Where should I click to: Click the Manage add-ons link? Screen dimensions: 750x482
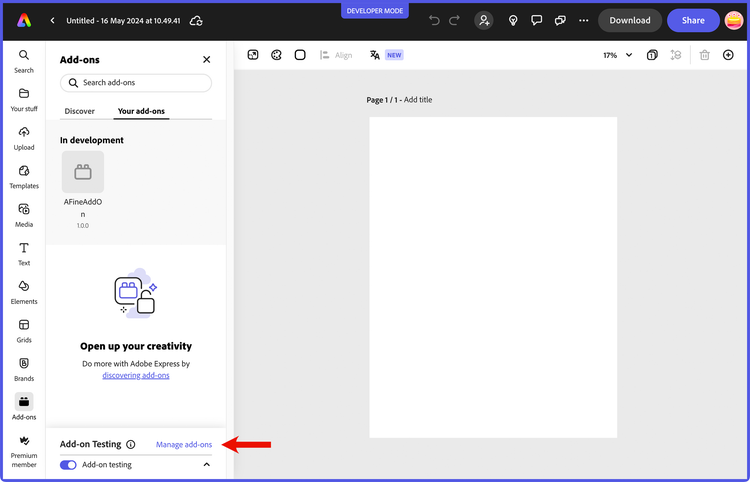click(x=184, y=445)
